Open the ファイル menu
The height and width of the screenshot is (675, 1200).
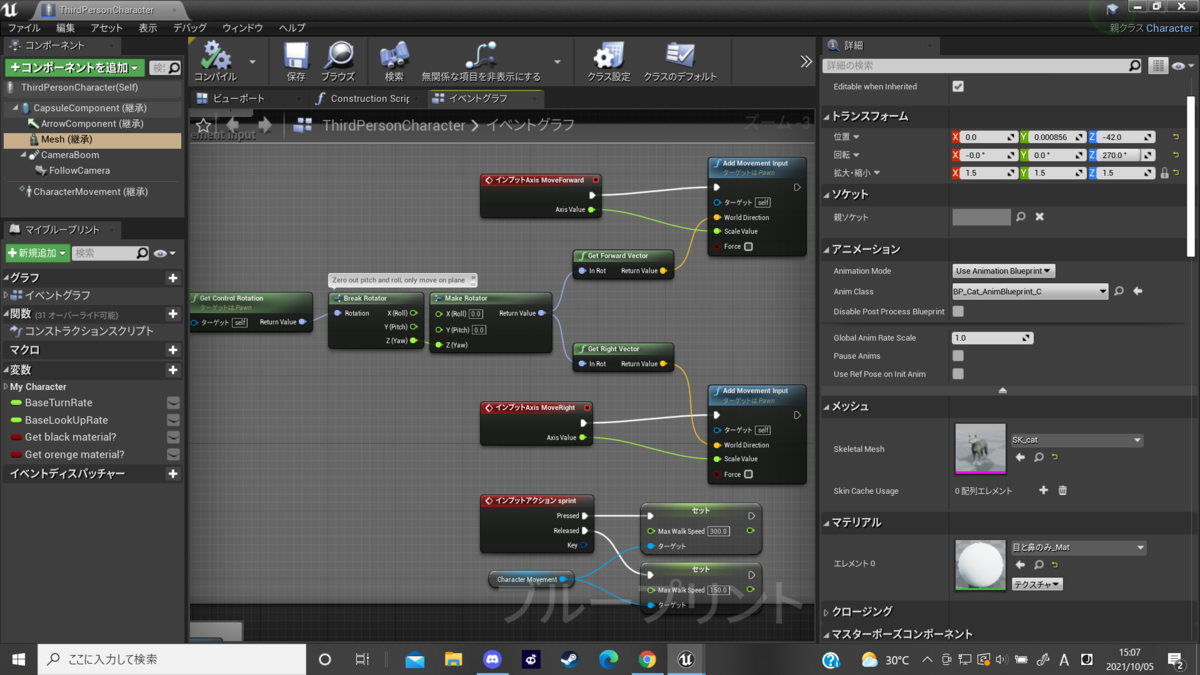coord(24,28)
